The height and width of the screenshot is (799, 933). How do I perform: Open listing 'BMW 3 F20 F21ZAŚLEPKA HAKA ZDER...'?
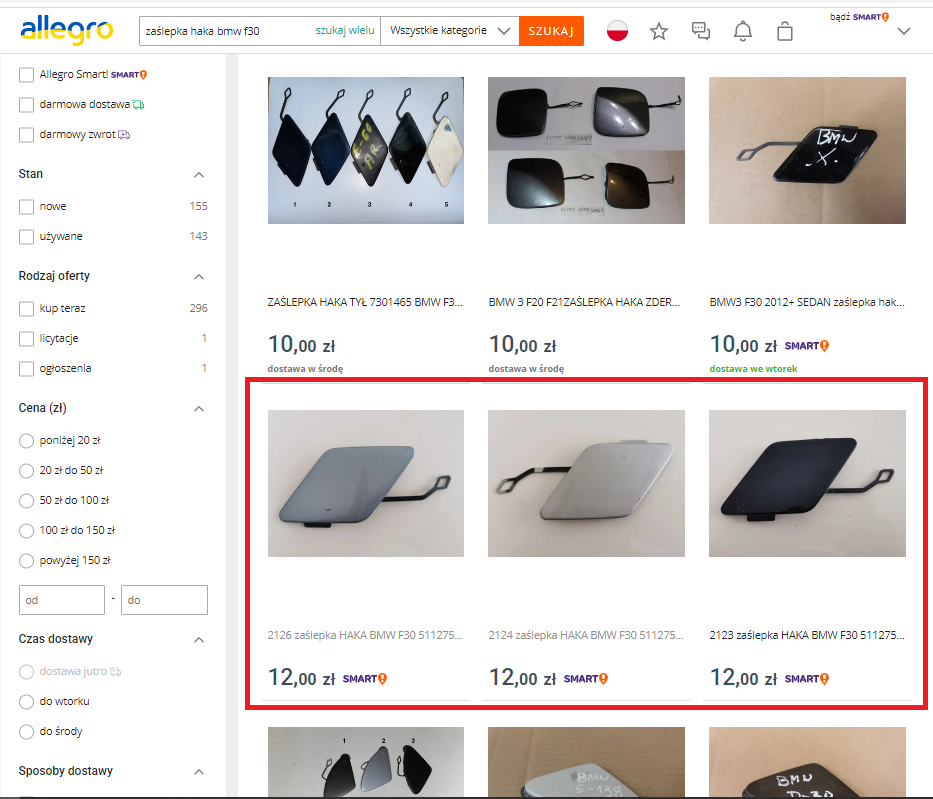click(x=584, y=302)
